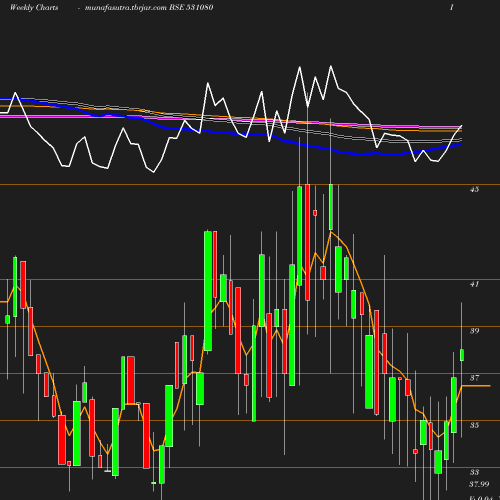
Task: Click the price axis label 37
Action: tap(474, 378)
